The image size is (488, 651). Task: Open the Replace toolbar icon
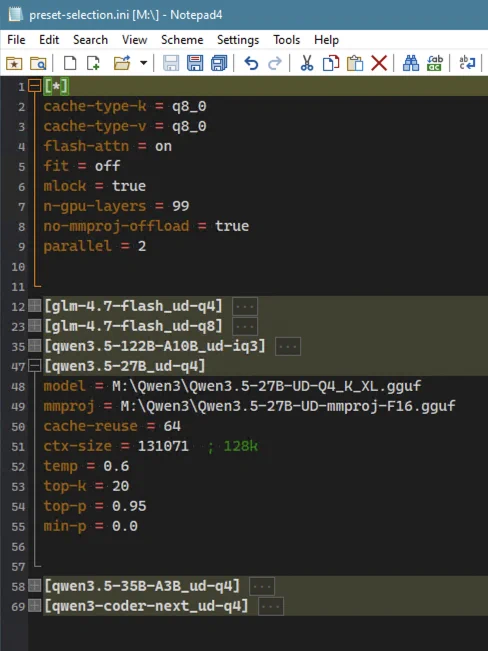434,64
